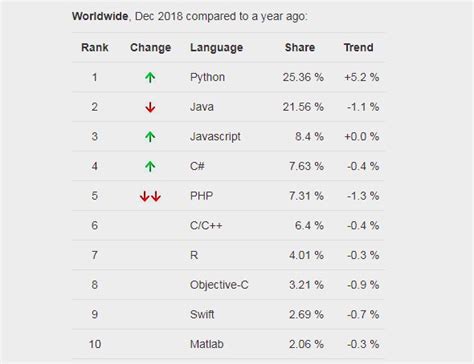Select the Objective-C language name
Screen dimensions: 474x364
tap(219, 285)
